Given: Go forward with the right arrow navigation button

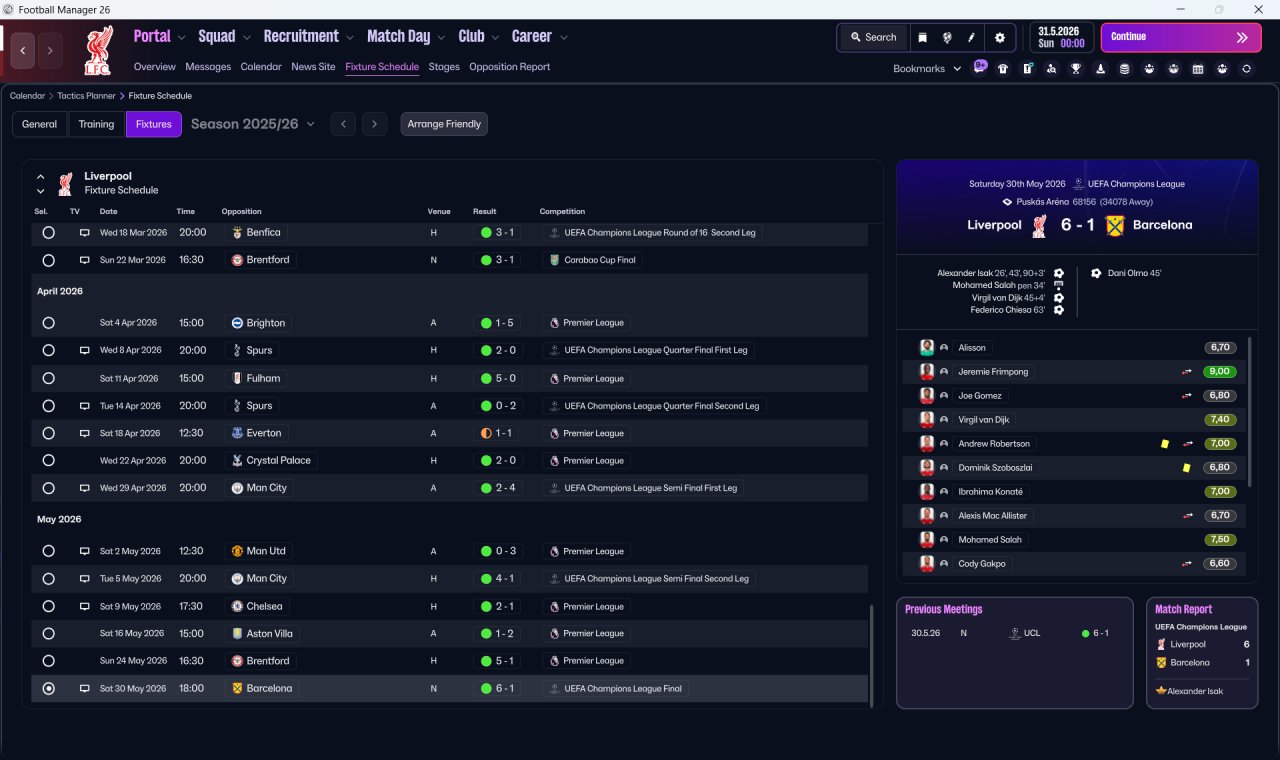Looking at the screenshot, I should pos(50,50).
